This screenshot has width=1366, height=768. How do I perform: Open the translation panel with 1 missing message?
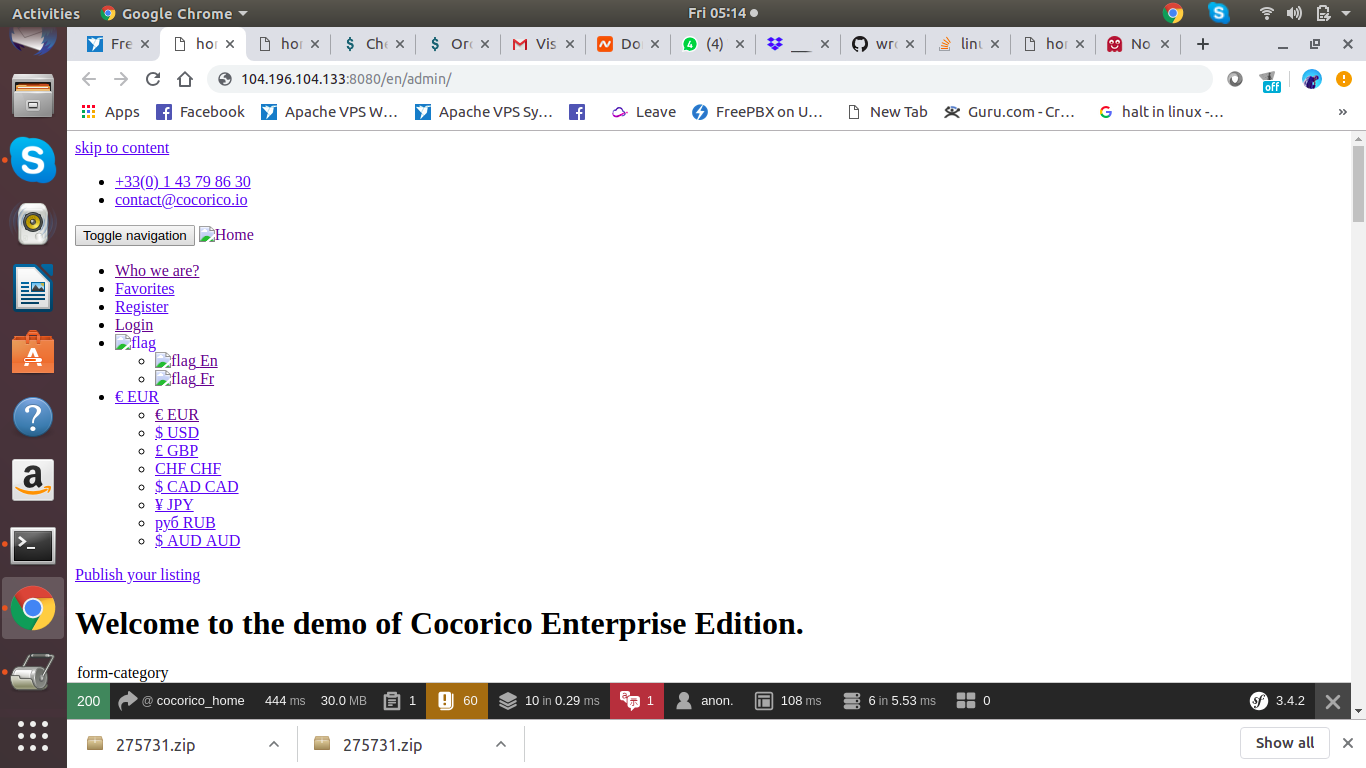click(636, 701)
